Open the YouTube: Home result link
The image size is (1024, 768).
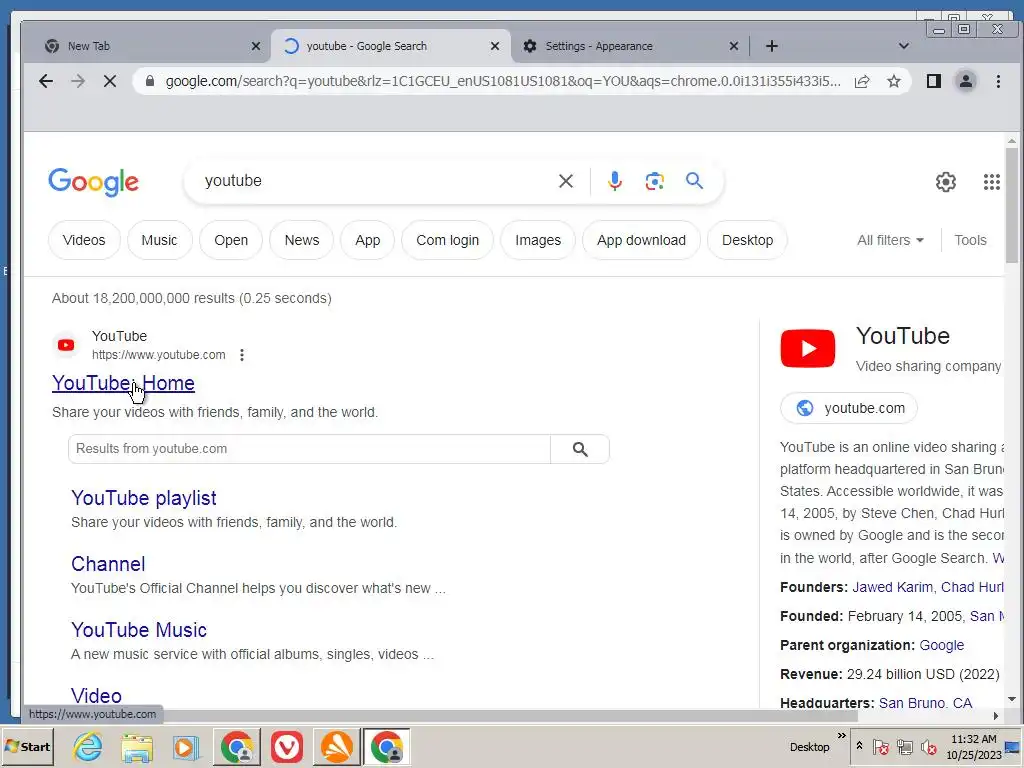pyautogui.click(x=123, y=383)
